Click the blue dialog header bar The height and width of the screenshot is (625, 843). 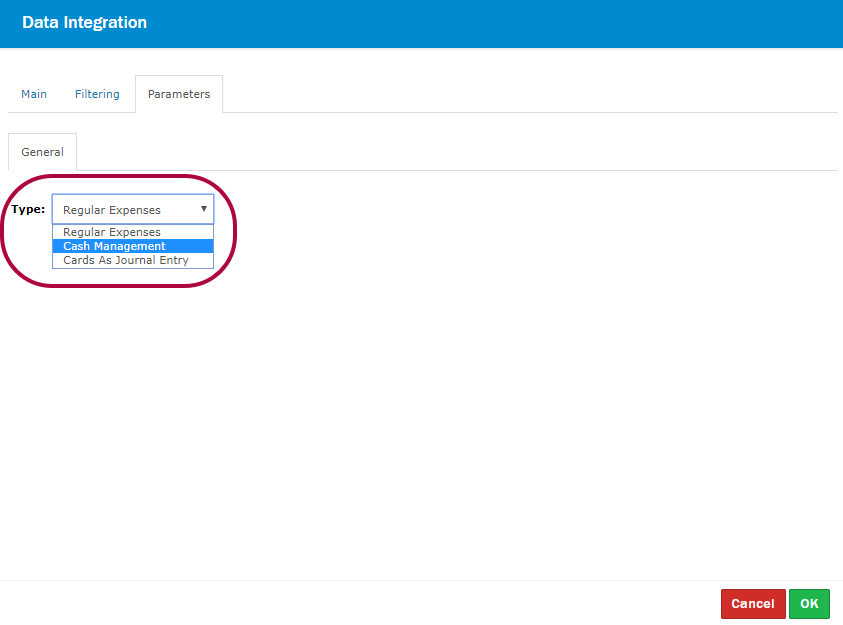[500, 23]
